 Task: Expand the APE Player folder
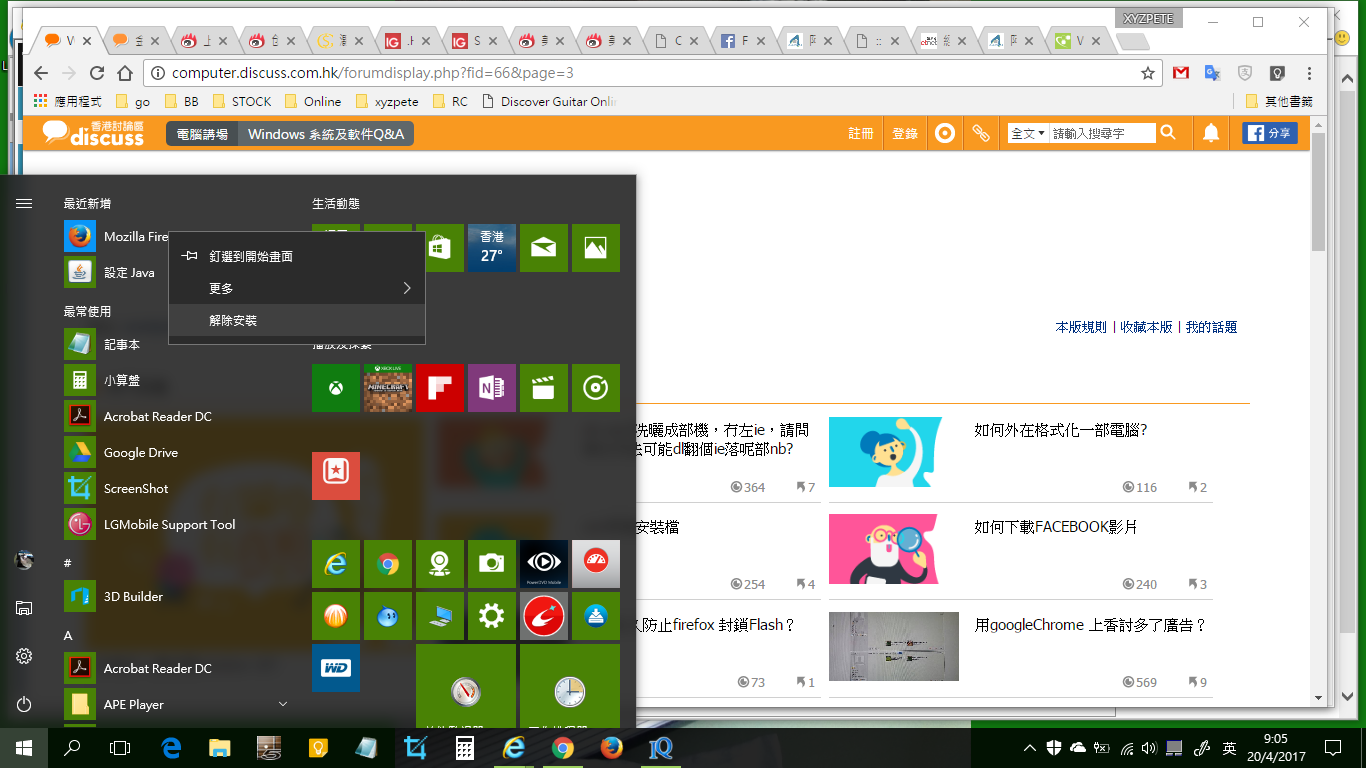176,704
